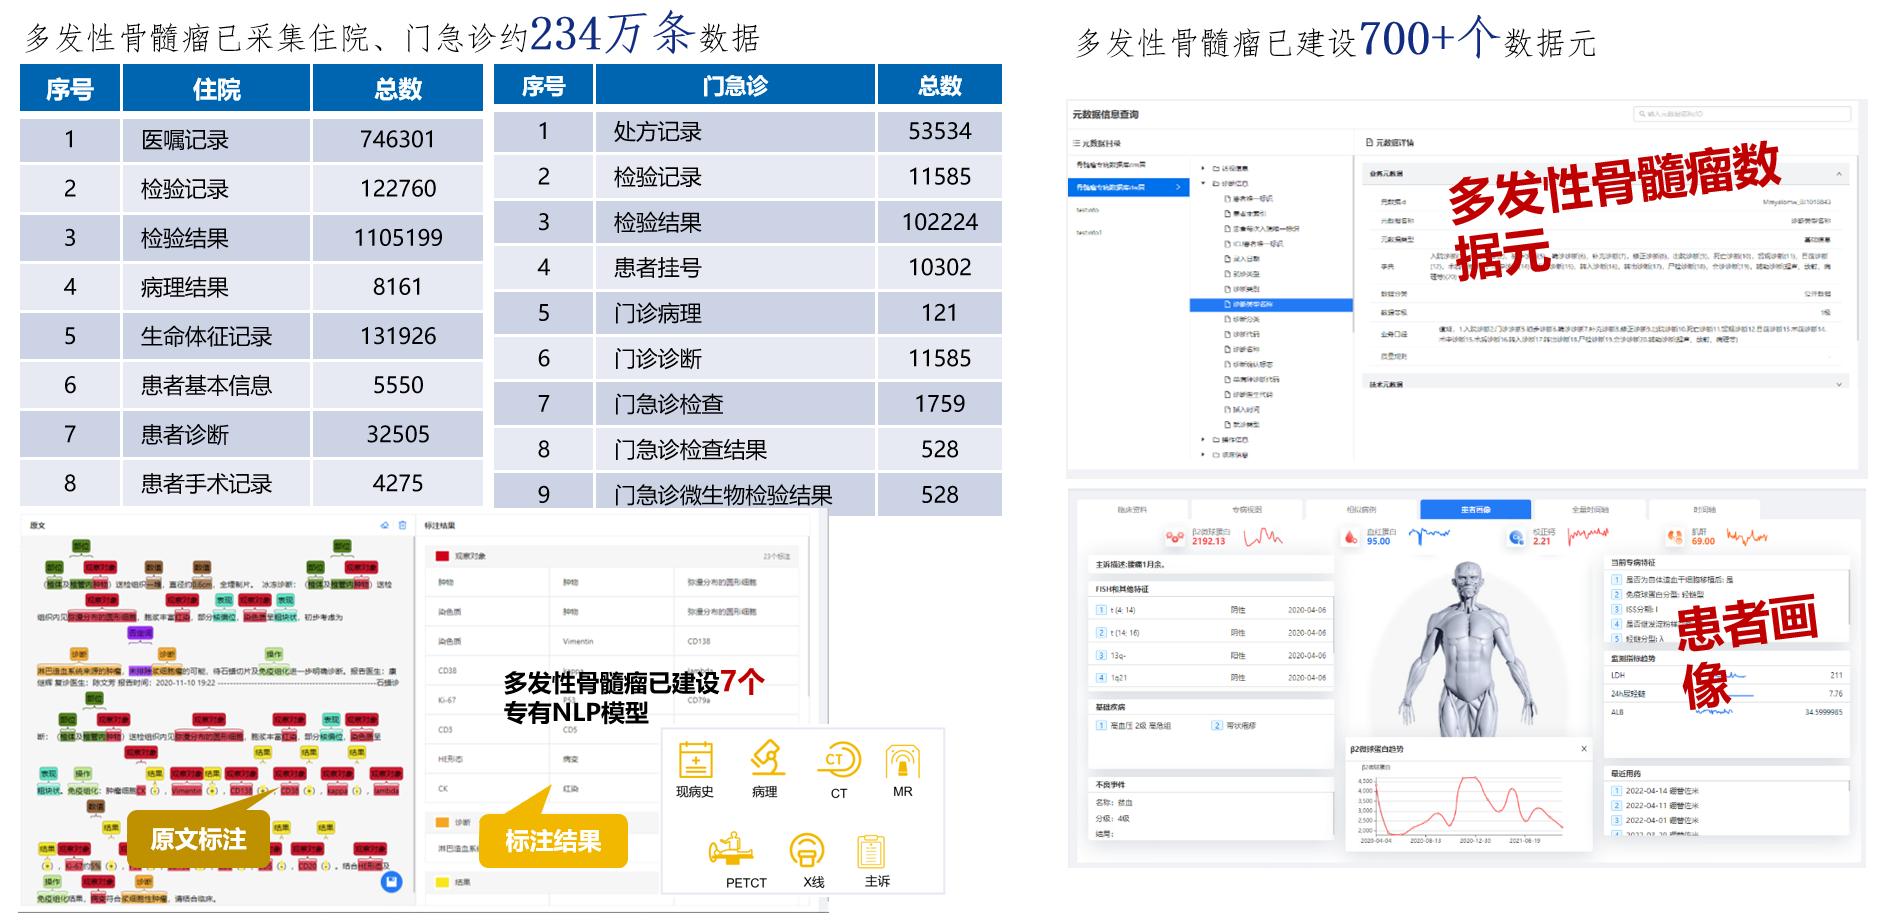Collapse the 业务元数据 section
Viewport: 1890px width, 916px height.
[x=1838, y=174]
